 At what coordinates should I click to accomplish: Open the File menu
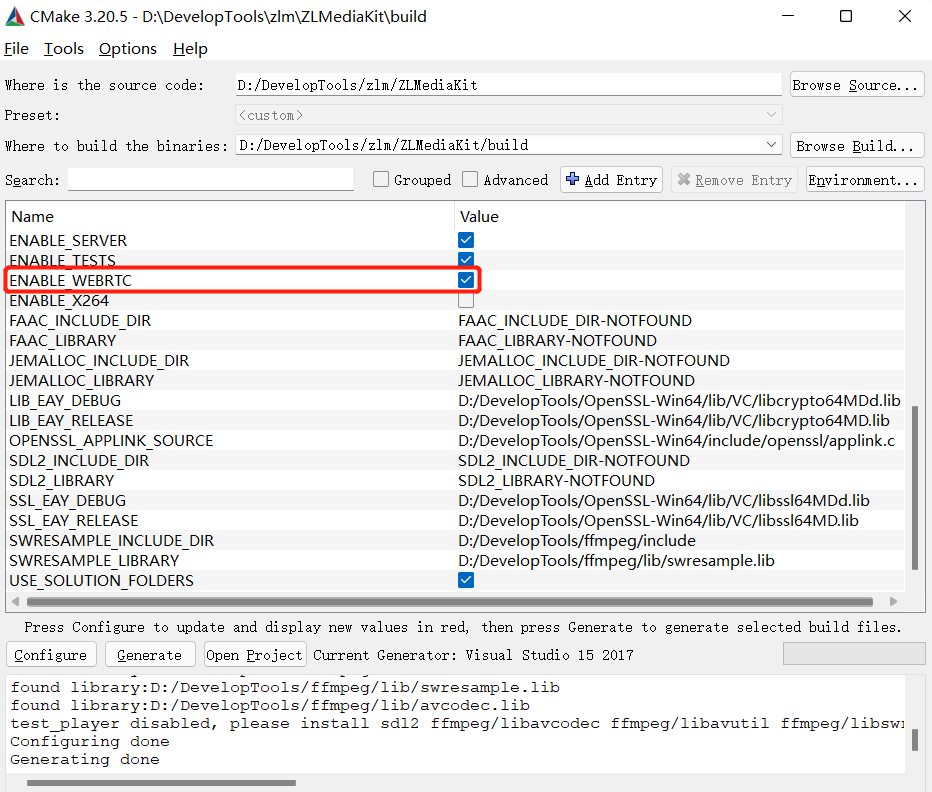[16, 49]
